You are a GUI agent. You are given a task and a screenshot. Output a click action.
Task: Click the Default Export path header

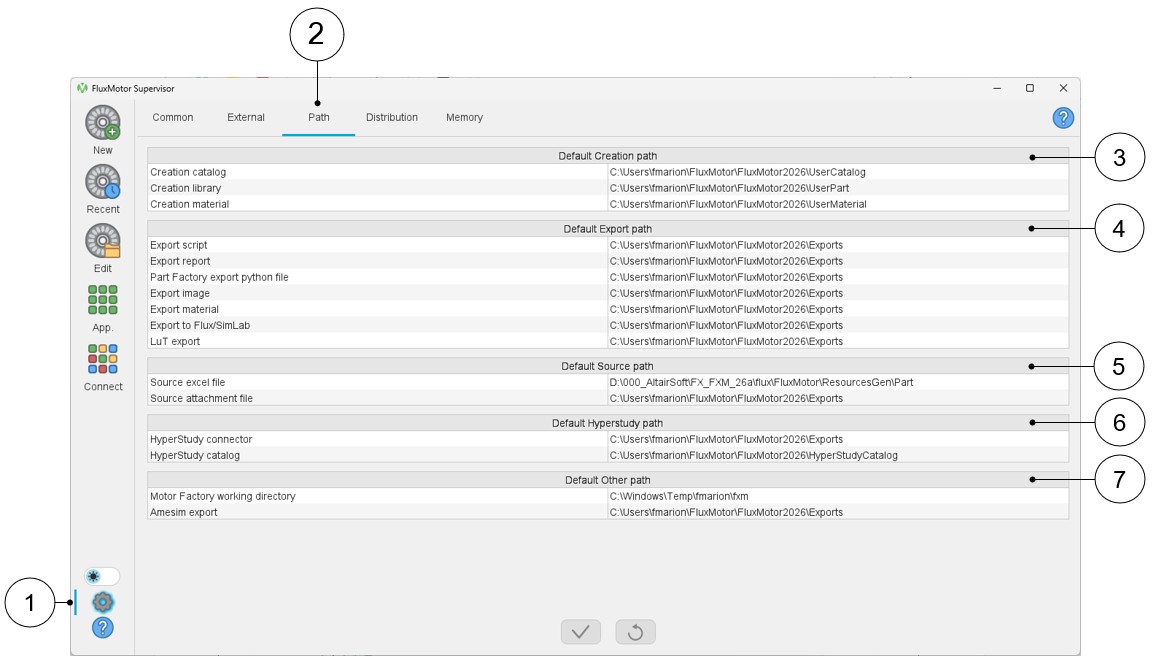607,229
